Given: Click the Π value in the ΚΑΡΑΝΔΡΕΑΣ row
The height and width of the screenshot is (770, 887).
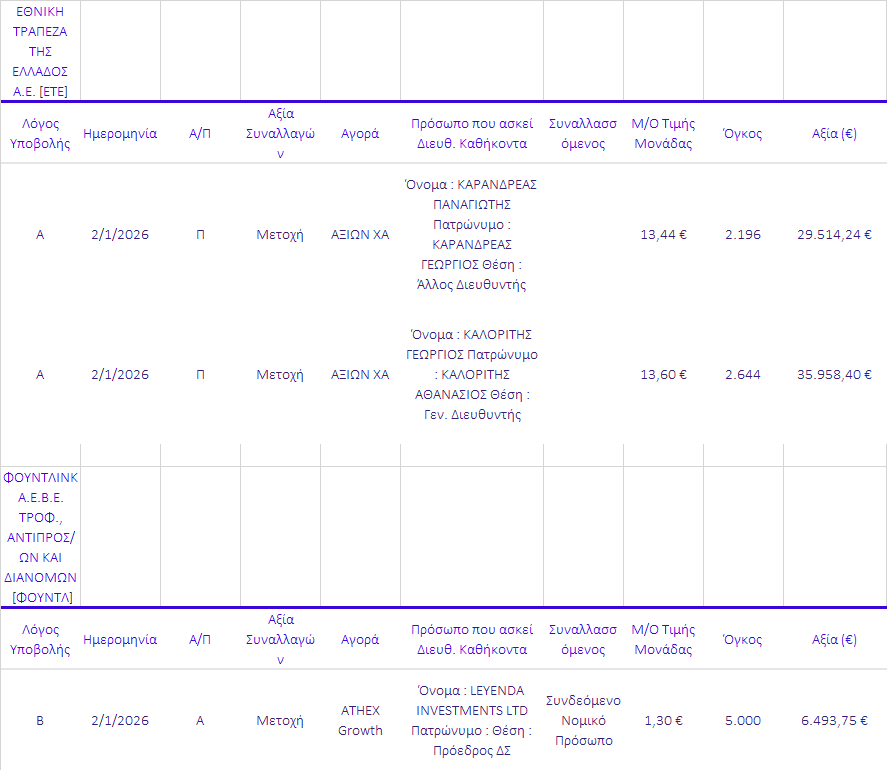Looking at the screenshot, I should (200, 234).
